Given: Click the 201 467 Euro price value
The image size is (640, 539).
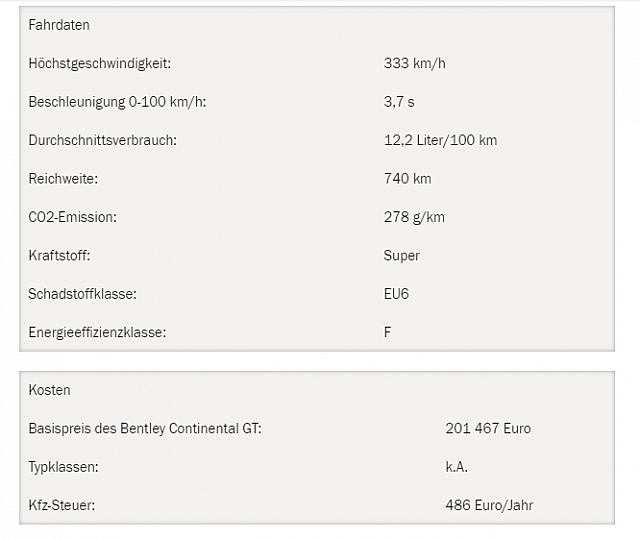Looking at the screenshot, I should pyautogui.click(x=488, y=428).
